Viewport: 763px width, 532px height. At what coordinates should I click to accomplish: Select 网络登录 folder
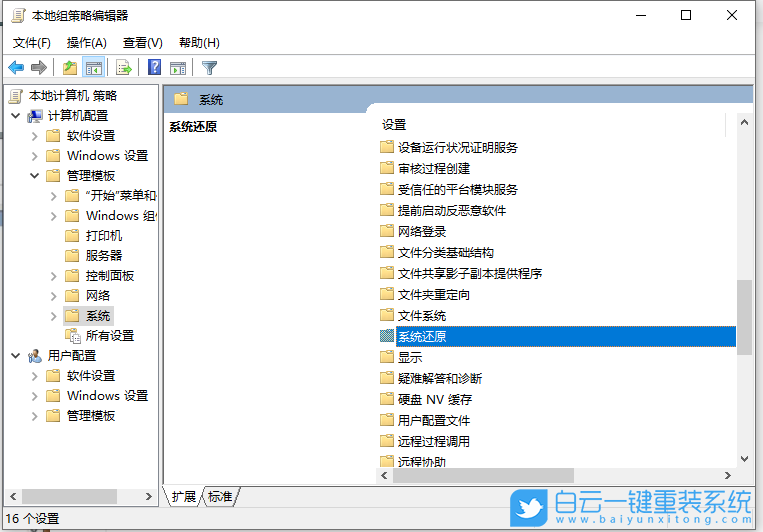(422, 232)
